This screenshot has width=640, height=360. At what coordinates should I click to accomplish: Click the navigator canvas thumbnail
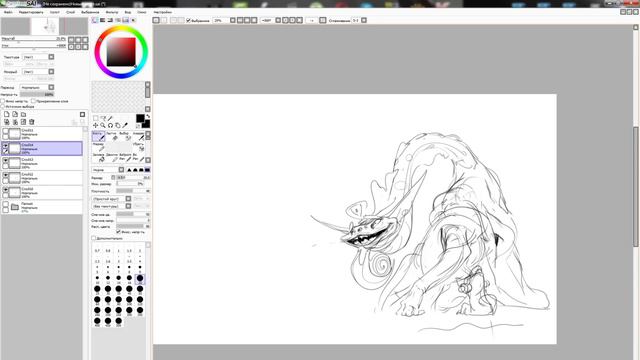pos(44,26)
